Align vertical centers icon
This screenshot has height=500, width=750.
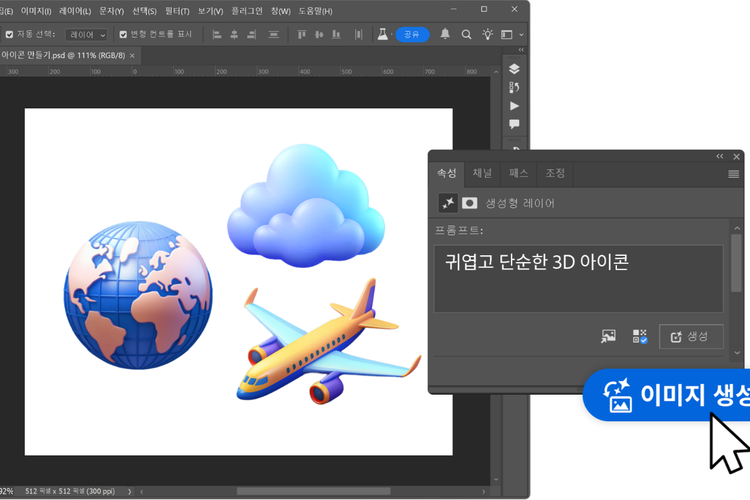(319, 34)
